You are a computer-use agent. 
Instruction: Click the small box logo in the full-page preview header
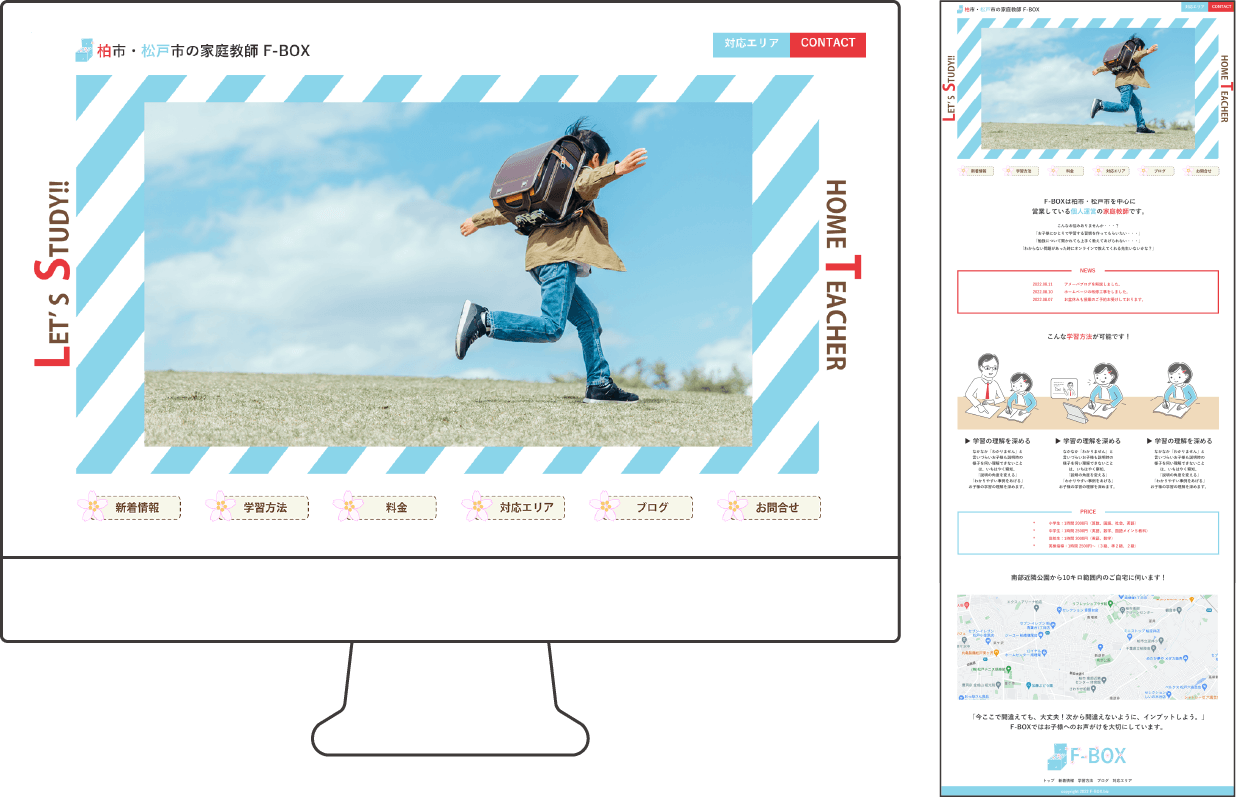[x=960, y=9]
